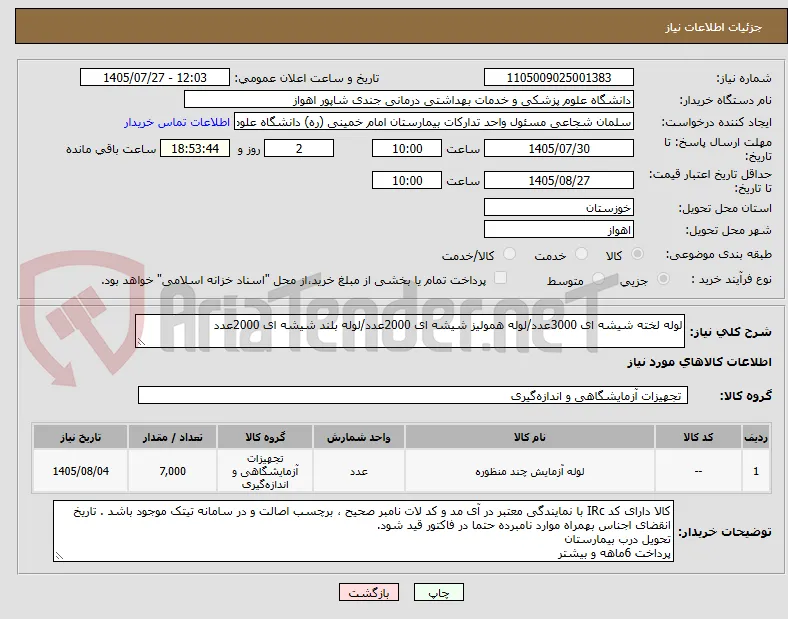
Task: Click the واحد شمارش column header
Action: pos(359,437)
